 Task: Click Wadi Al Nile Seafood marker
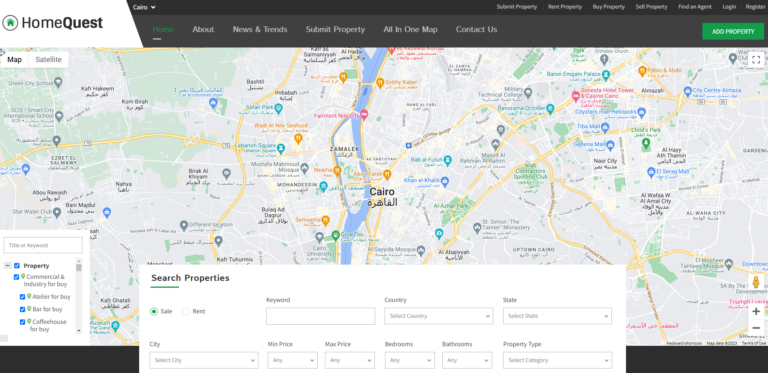pos(298,139)
